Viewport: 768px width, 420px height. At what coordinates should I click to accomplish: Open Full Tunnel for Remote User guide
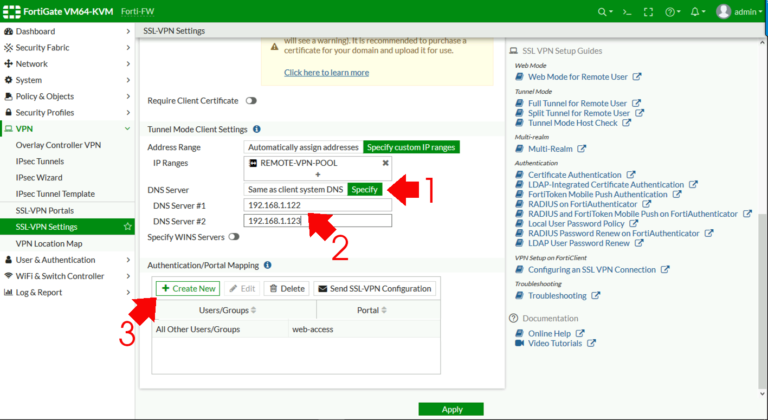click(577, 103)
